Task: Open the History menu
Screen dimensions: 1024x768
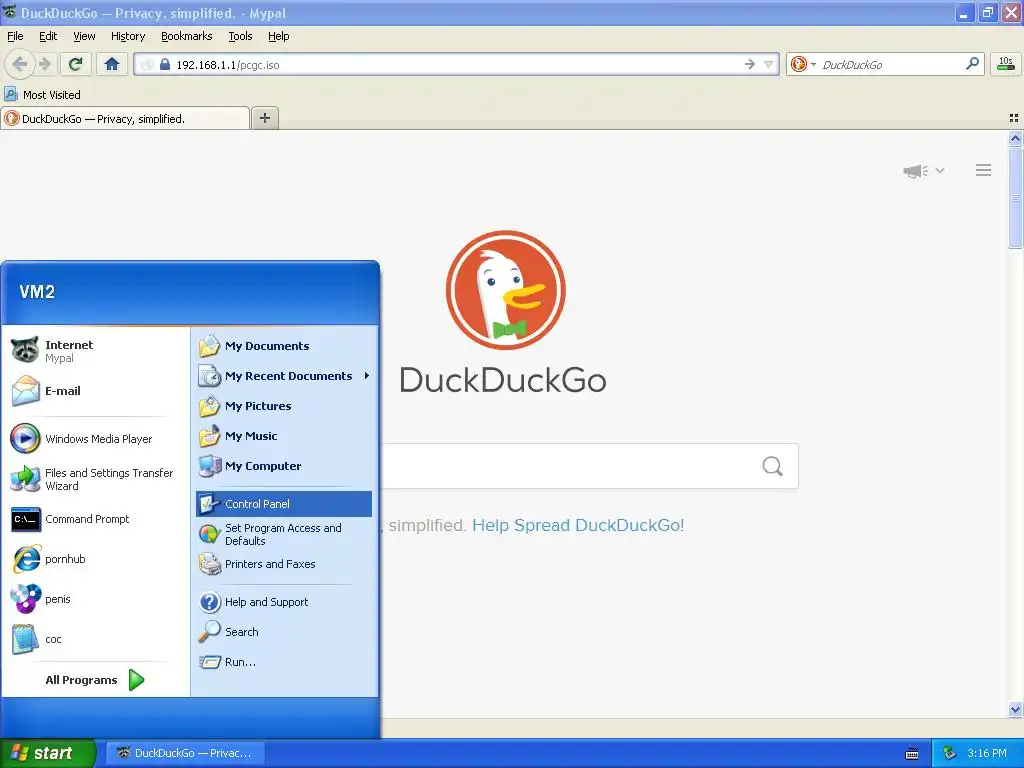Action: pyautogui.click(x=128, y=36)
